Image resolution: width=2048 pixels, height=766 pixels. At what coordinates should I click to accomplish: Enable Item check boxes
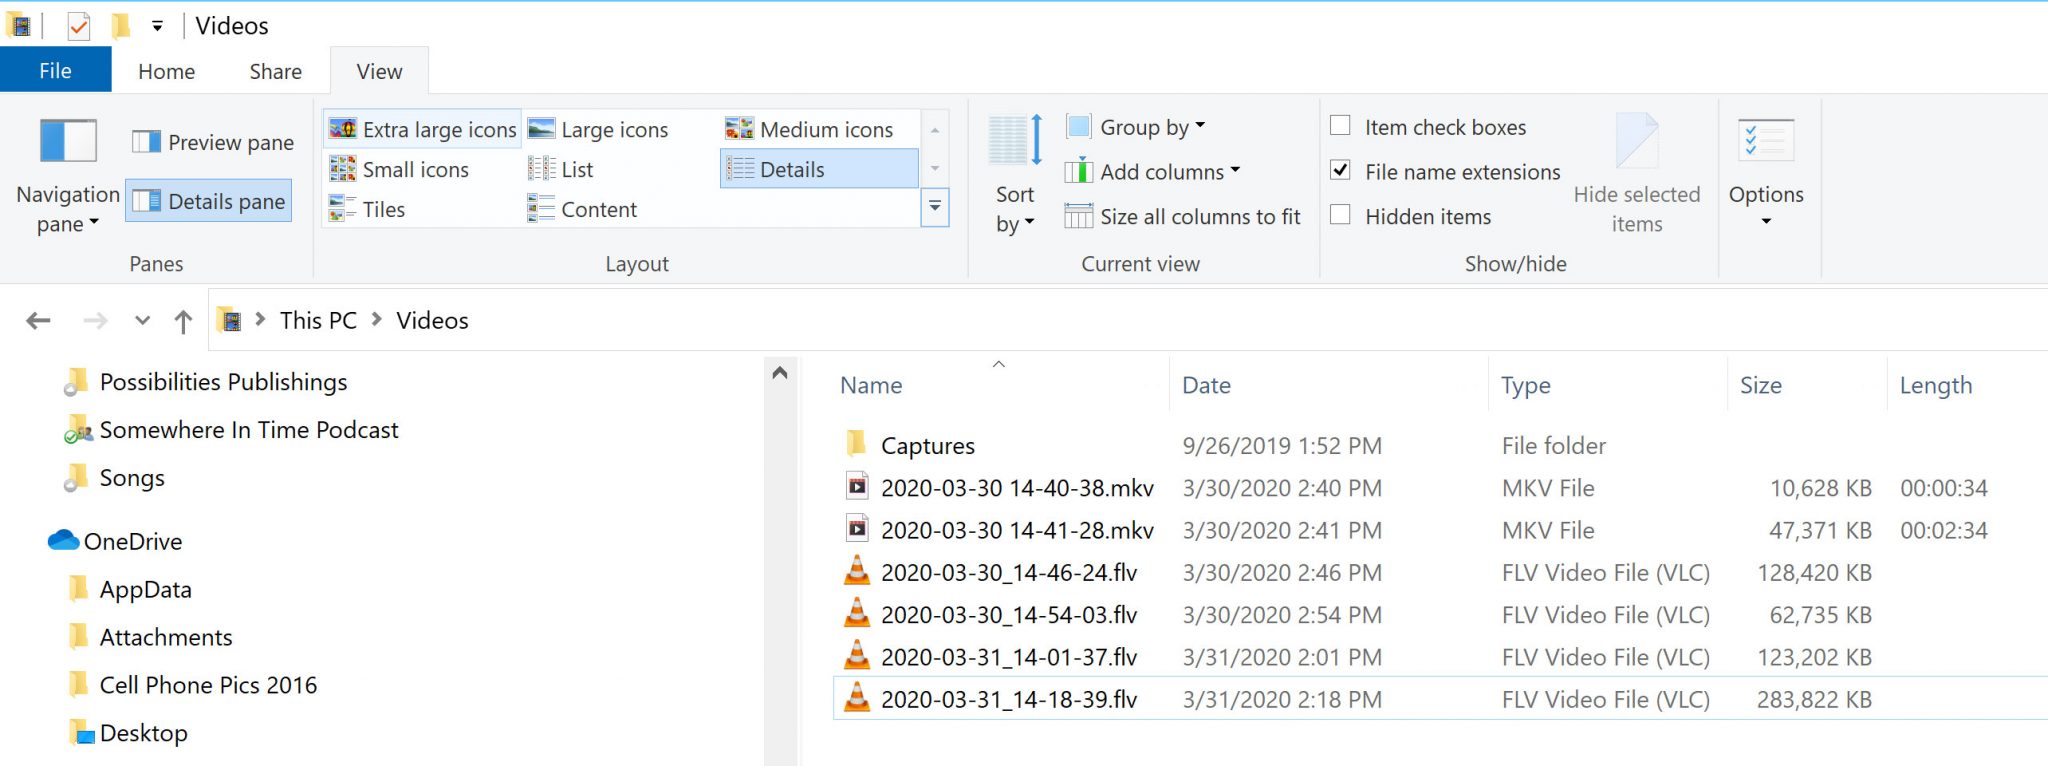tap(1341, 126)
